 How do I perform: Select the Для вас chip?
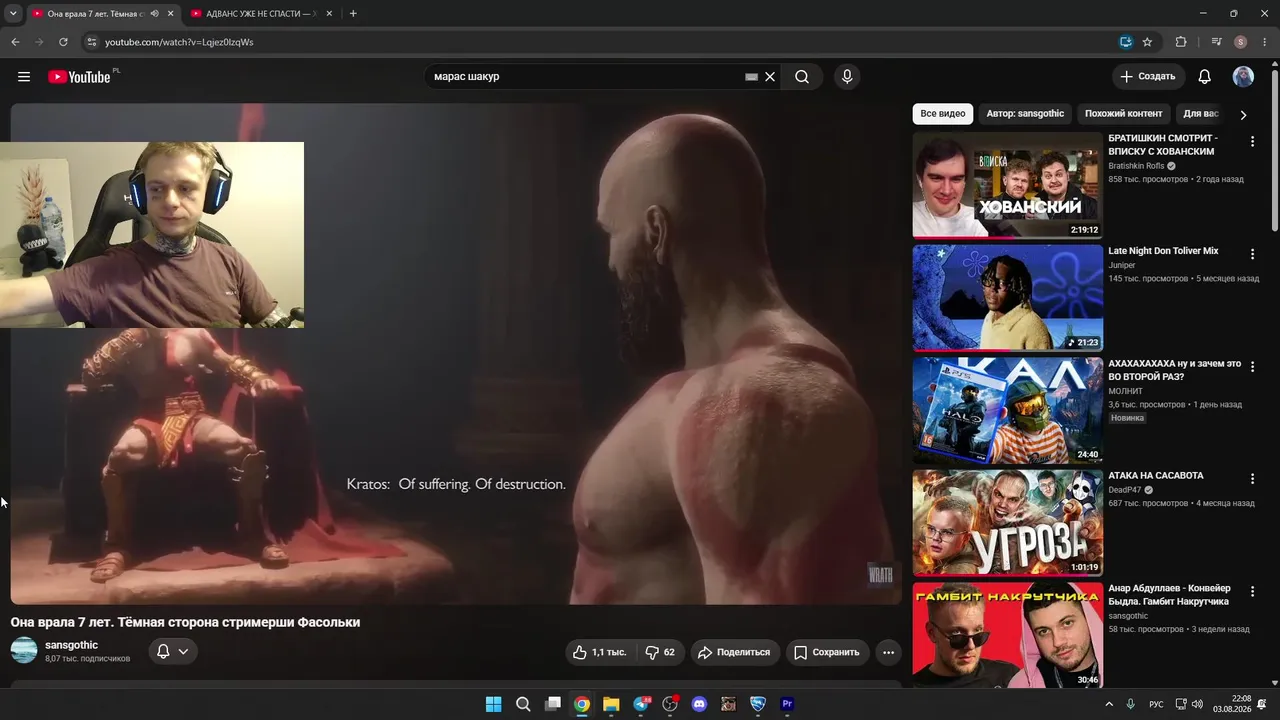[x=1200, y=114]
